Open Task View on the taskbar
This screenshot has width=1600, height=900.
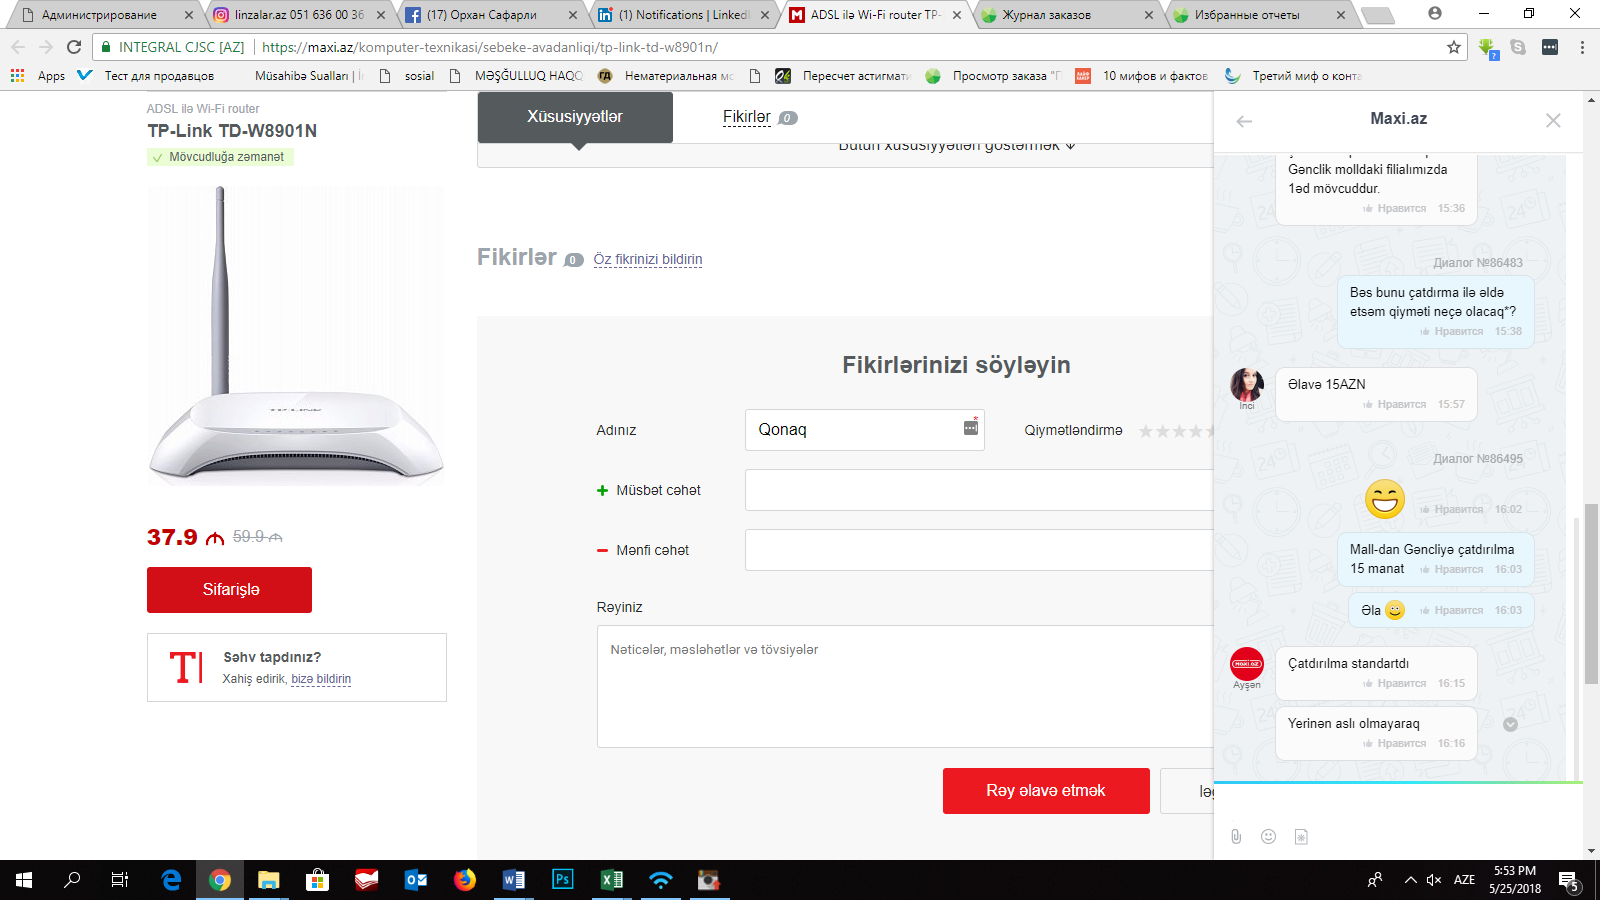click(120, 880)
